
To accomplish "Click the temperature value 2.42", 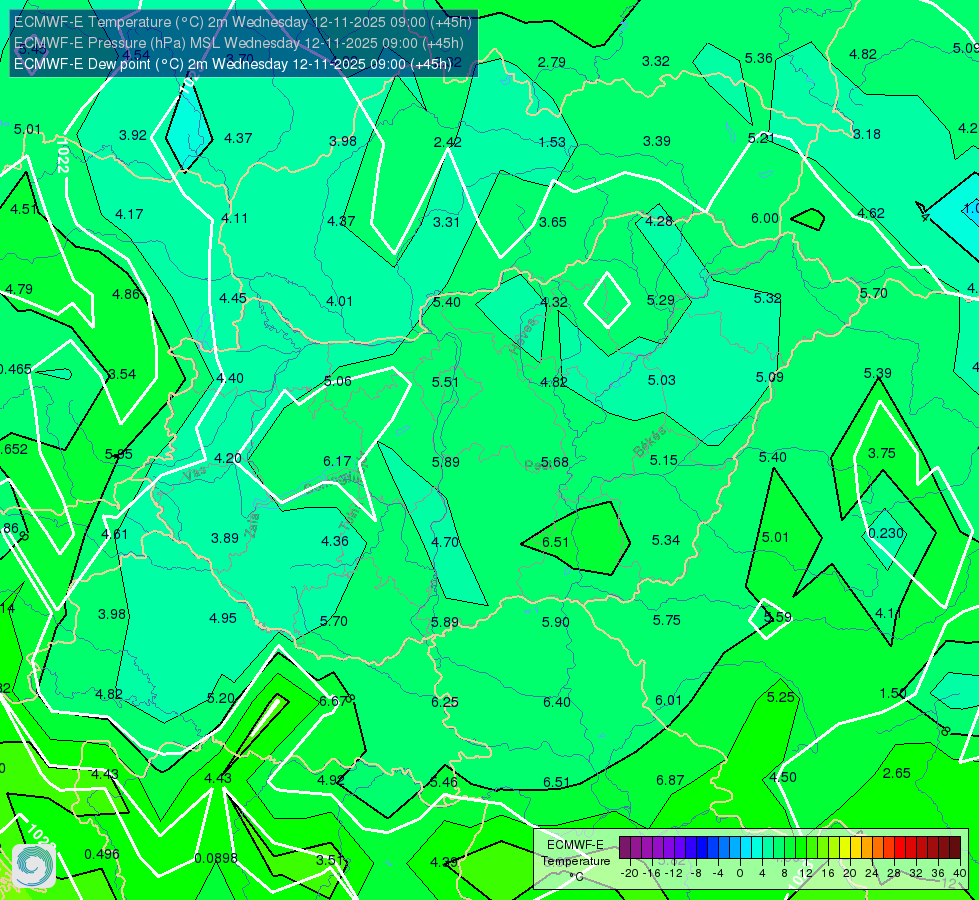I will point(448,142).
